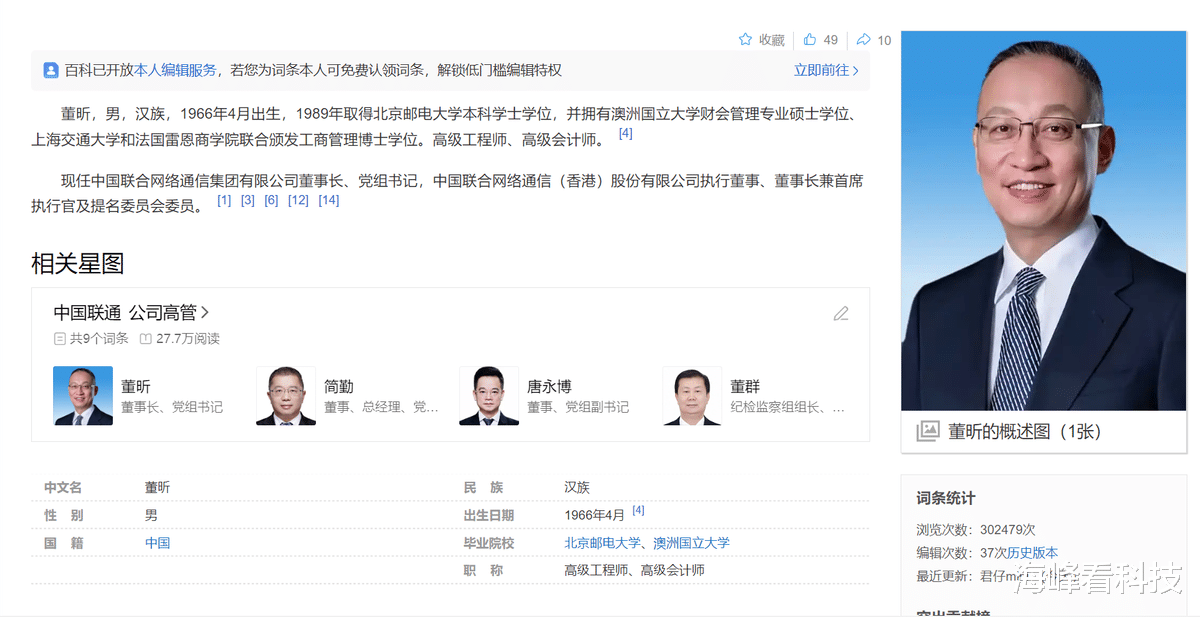The height and width of the screenshot is (617, 1200).
Task: Open reference [14] citation
Action: 329,200
